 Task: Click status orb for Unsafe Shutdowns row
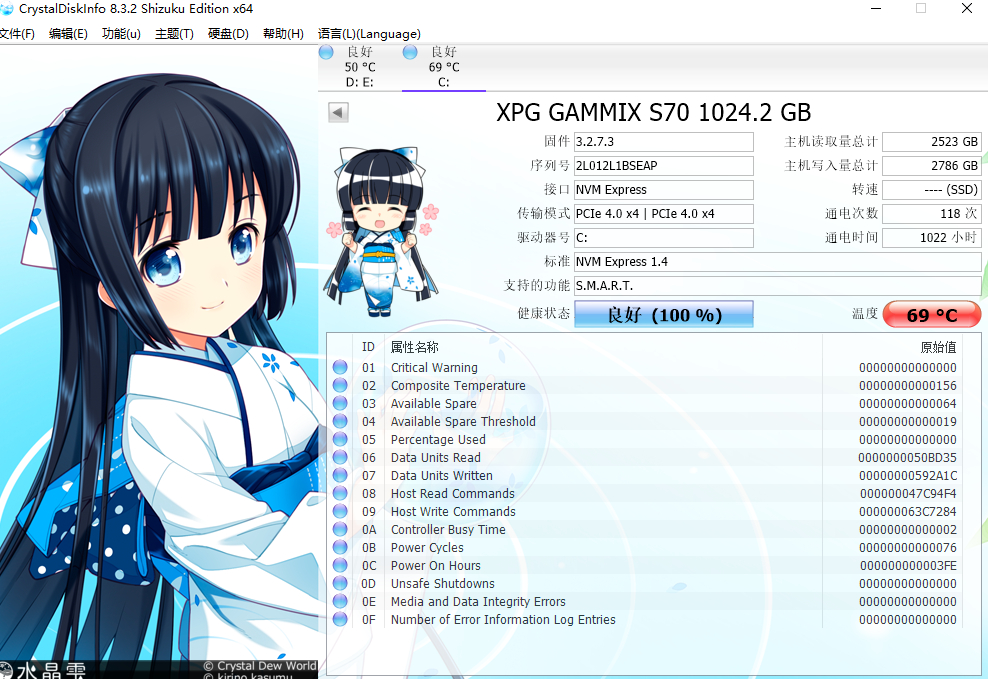[x=340, y=583]
